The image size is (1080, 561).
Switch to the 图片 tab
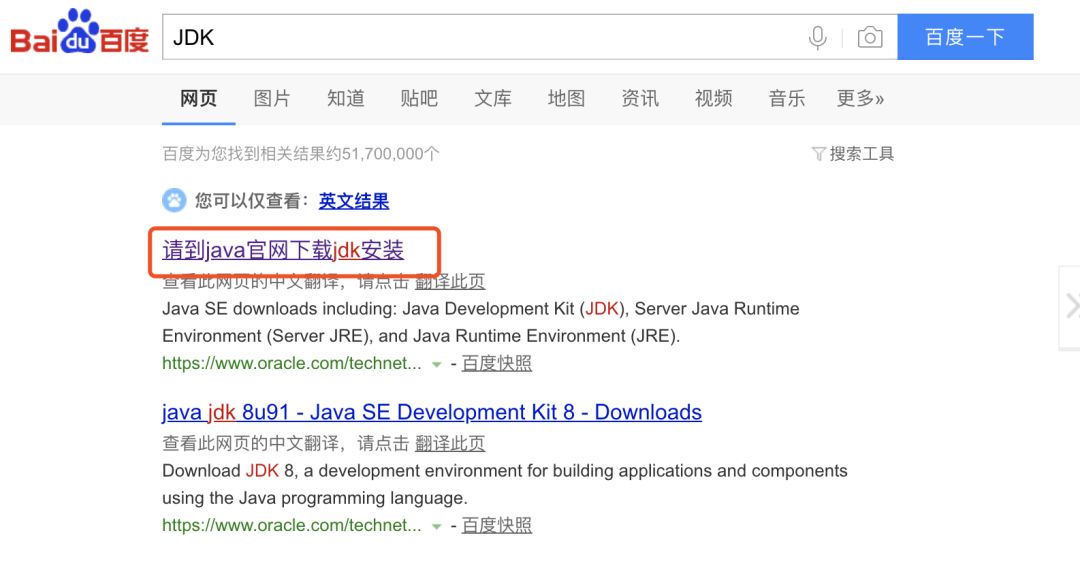tap(272, 99)
